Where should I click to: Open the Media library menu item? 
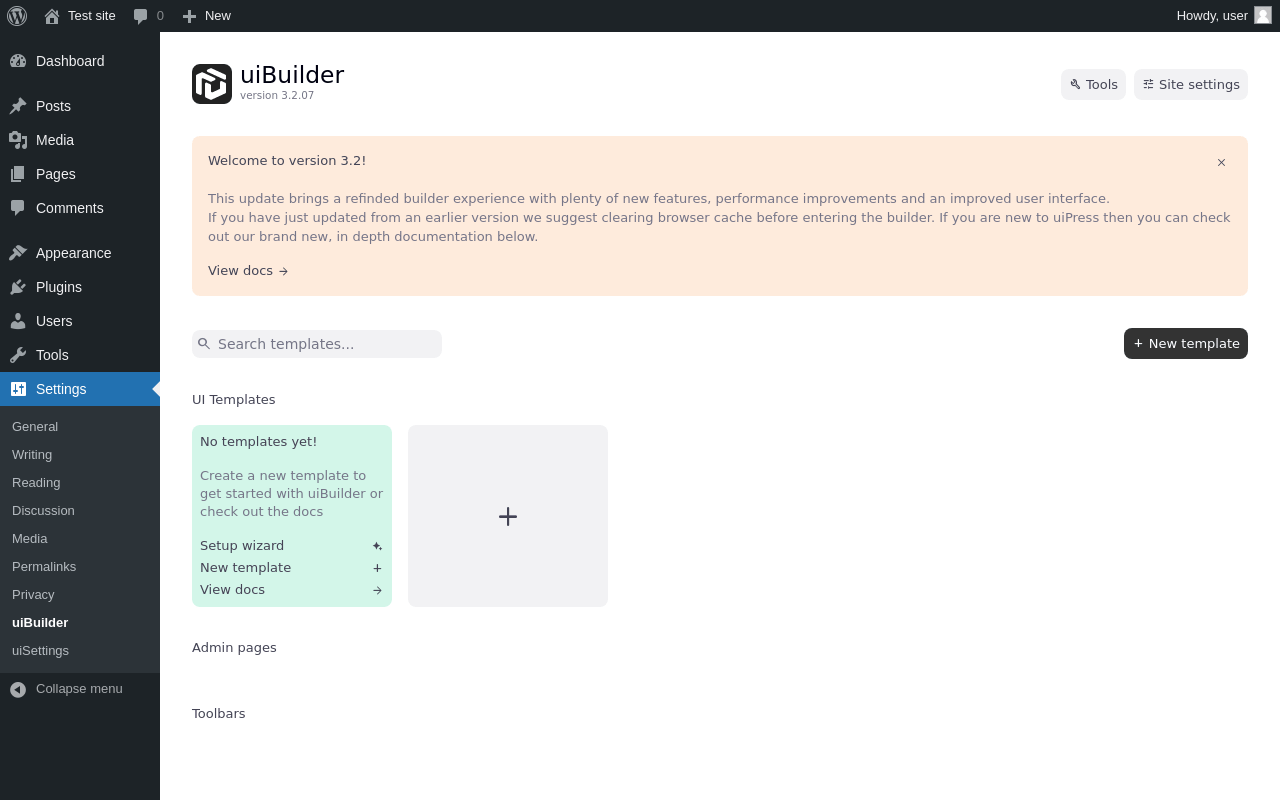[x=80, y=140]
